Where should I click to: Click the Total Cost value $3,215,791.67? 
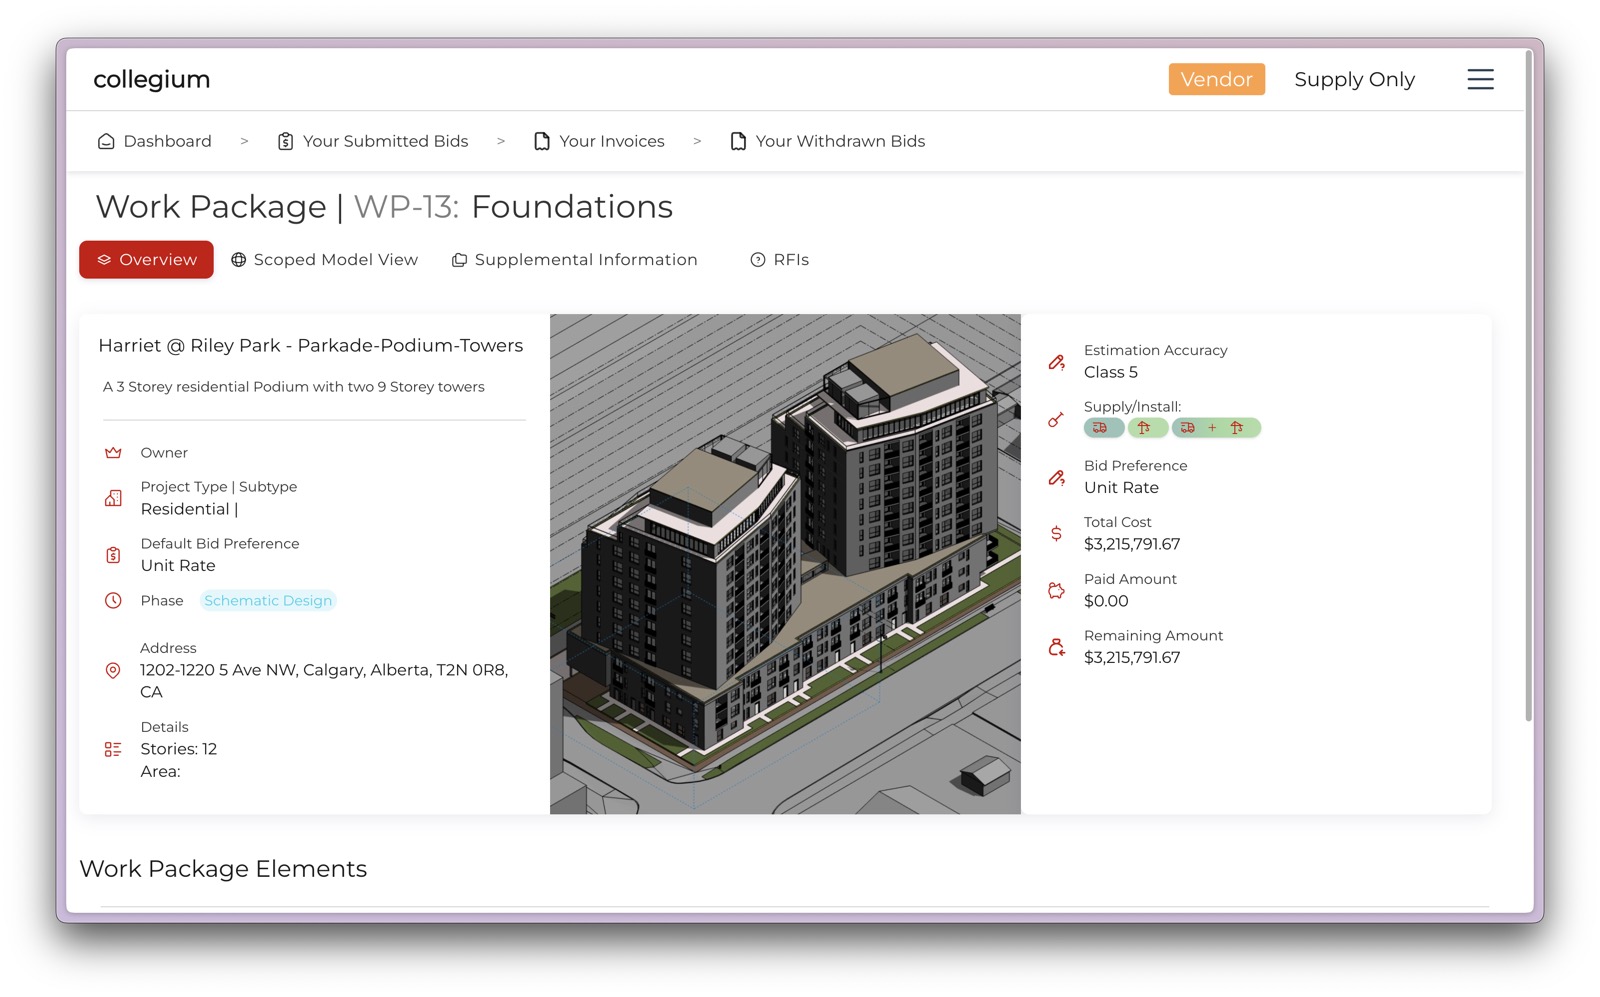[1132, 544]
